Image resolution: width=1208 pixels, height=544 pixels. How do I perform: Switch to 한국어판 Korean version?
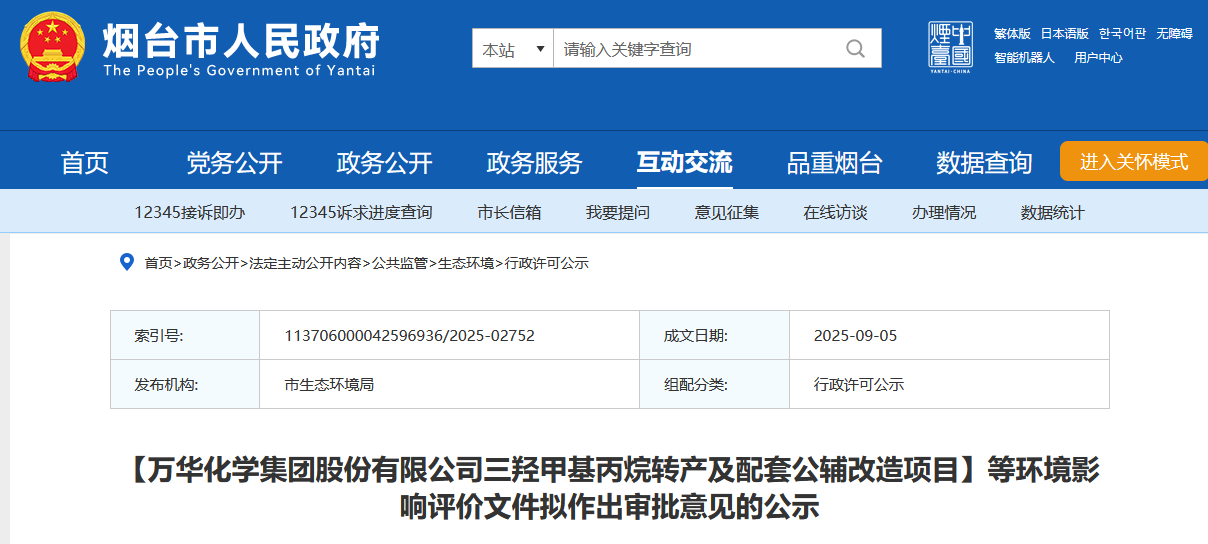(x=1122, y=33)
